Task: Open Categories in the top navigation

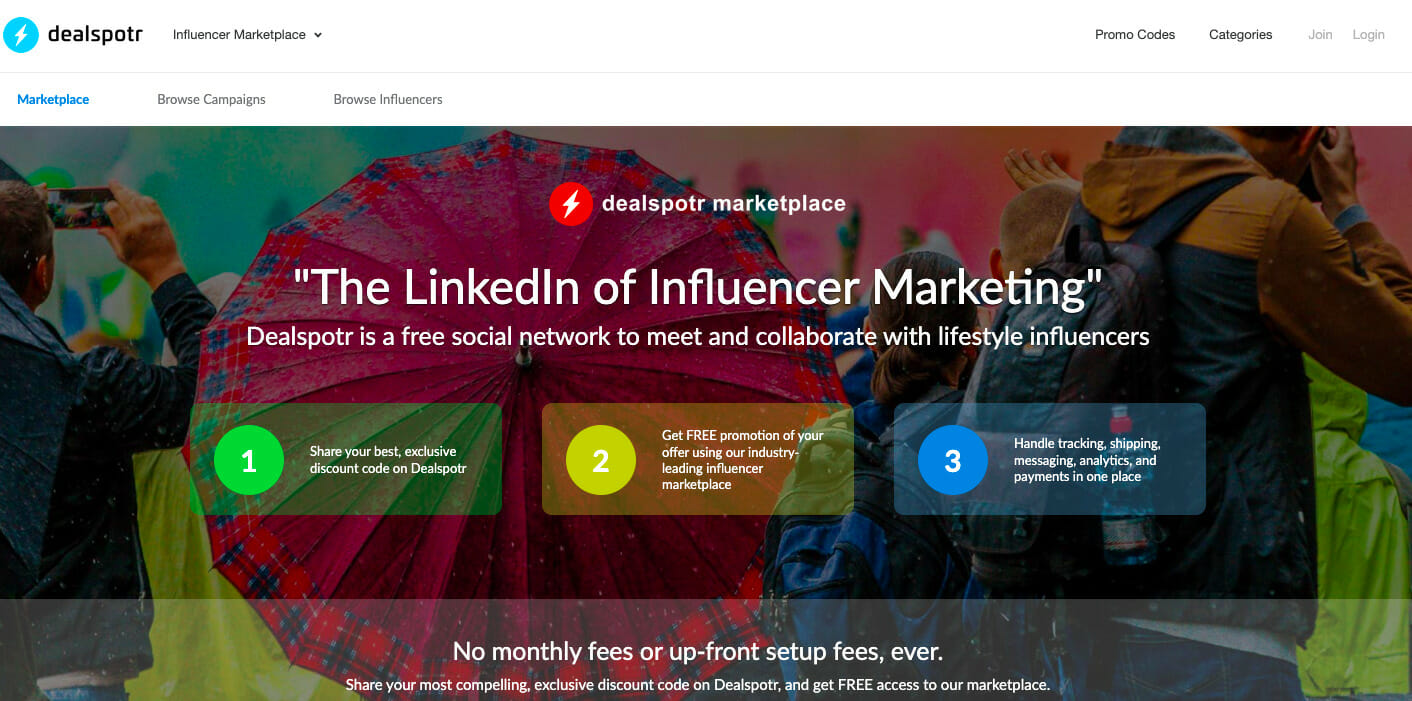Action: (x=1240, y=35)
